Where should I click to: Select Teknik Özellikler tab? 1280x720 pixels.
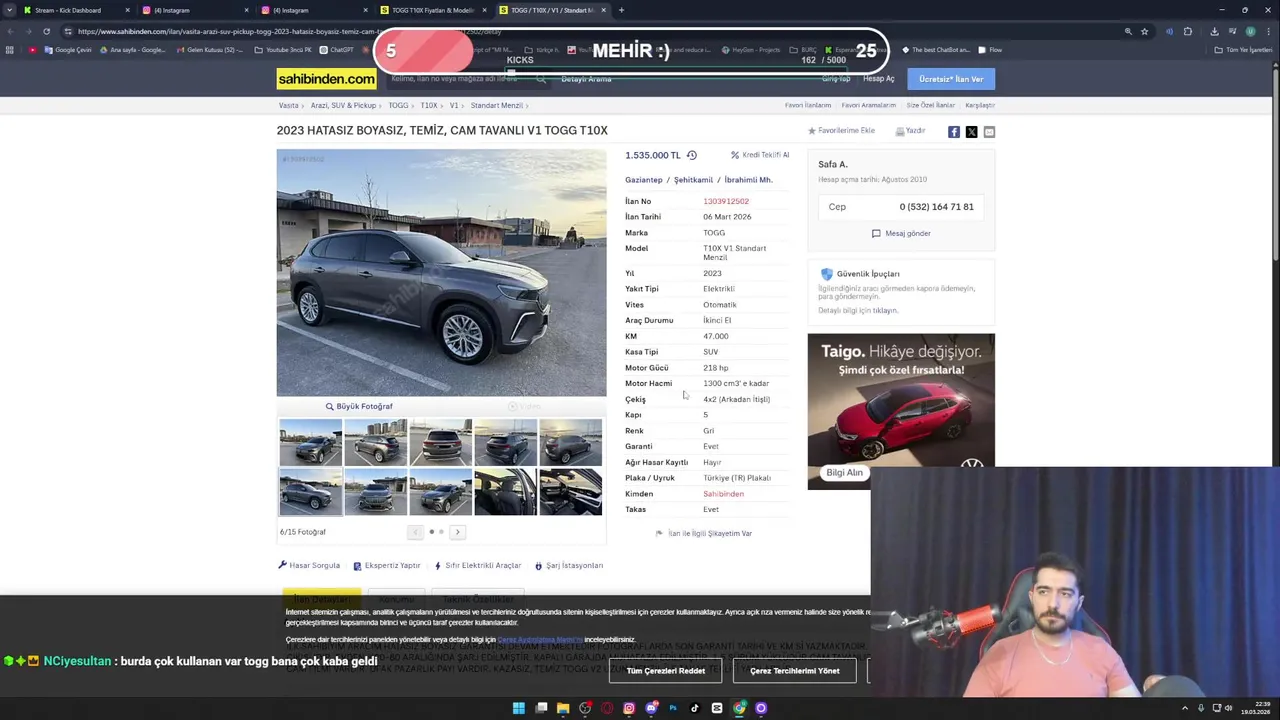(x=478, y=598)
